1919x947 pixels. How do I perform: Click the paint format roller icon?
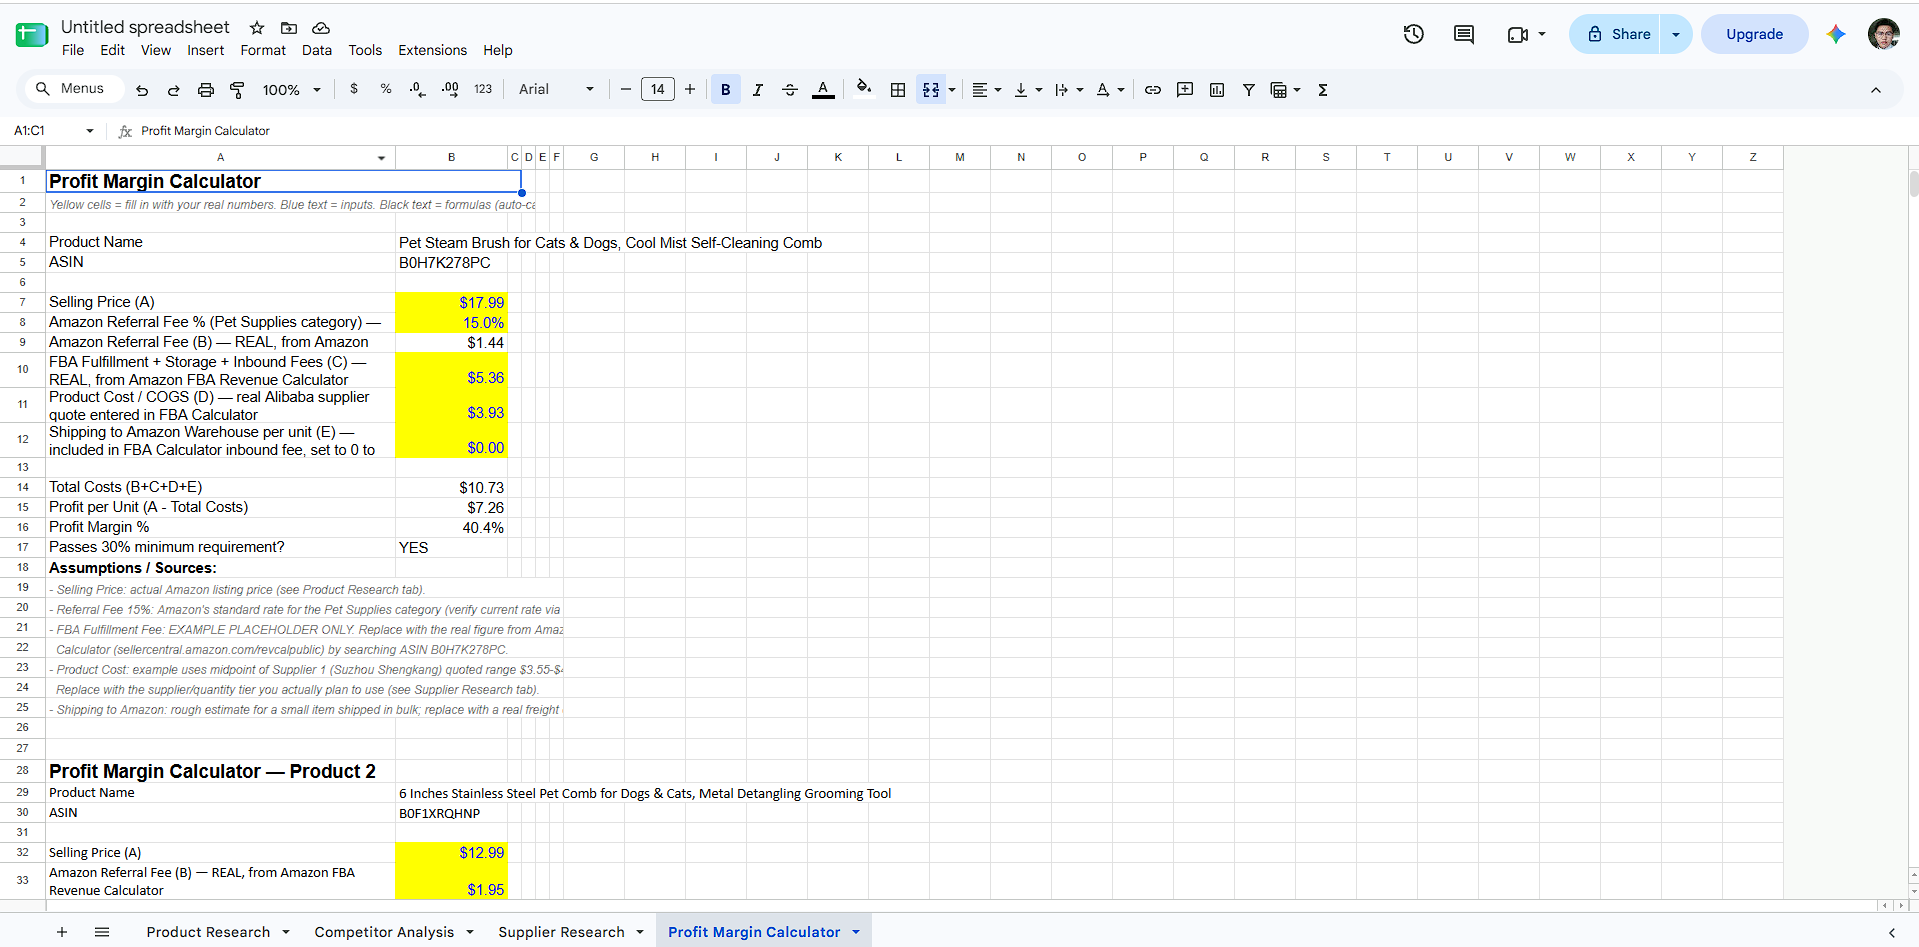click(237, 90)
